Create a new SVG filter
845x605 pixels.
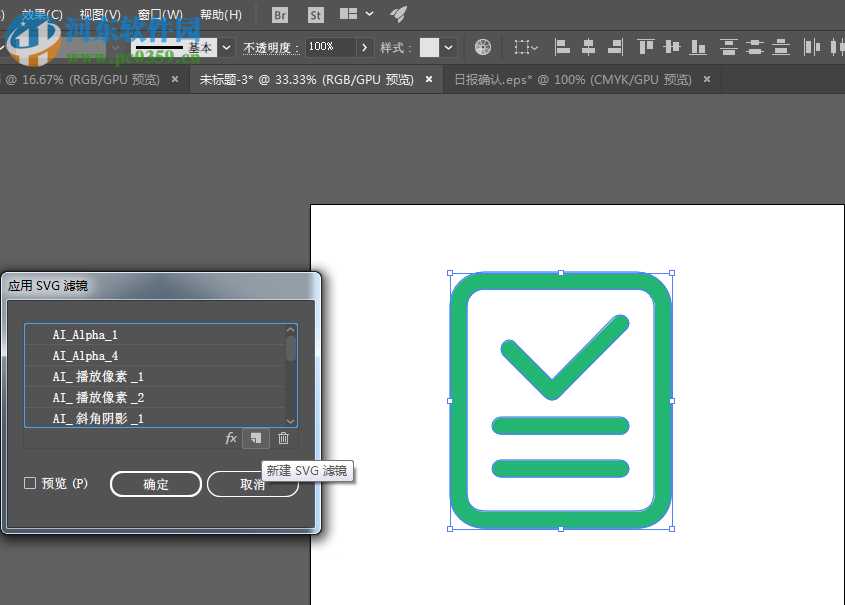point(257,438)
